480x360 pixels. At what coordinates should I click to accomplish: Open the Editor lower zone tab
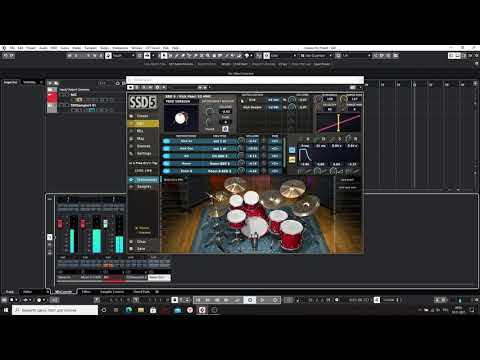point(86,292)
